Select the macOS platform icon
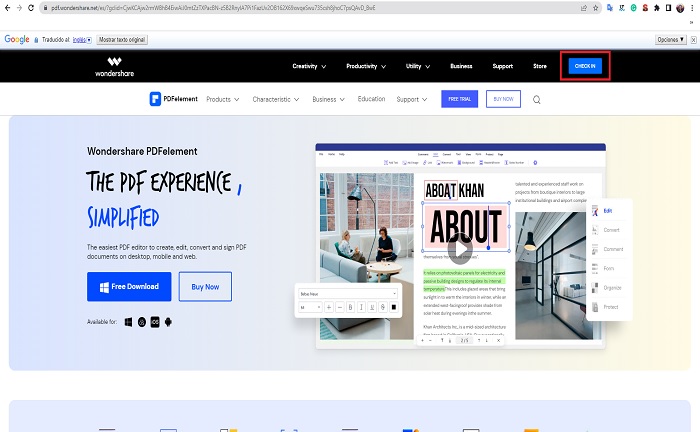Image resolution: width=700 pixels, height=432 pixels. 142,322
